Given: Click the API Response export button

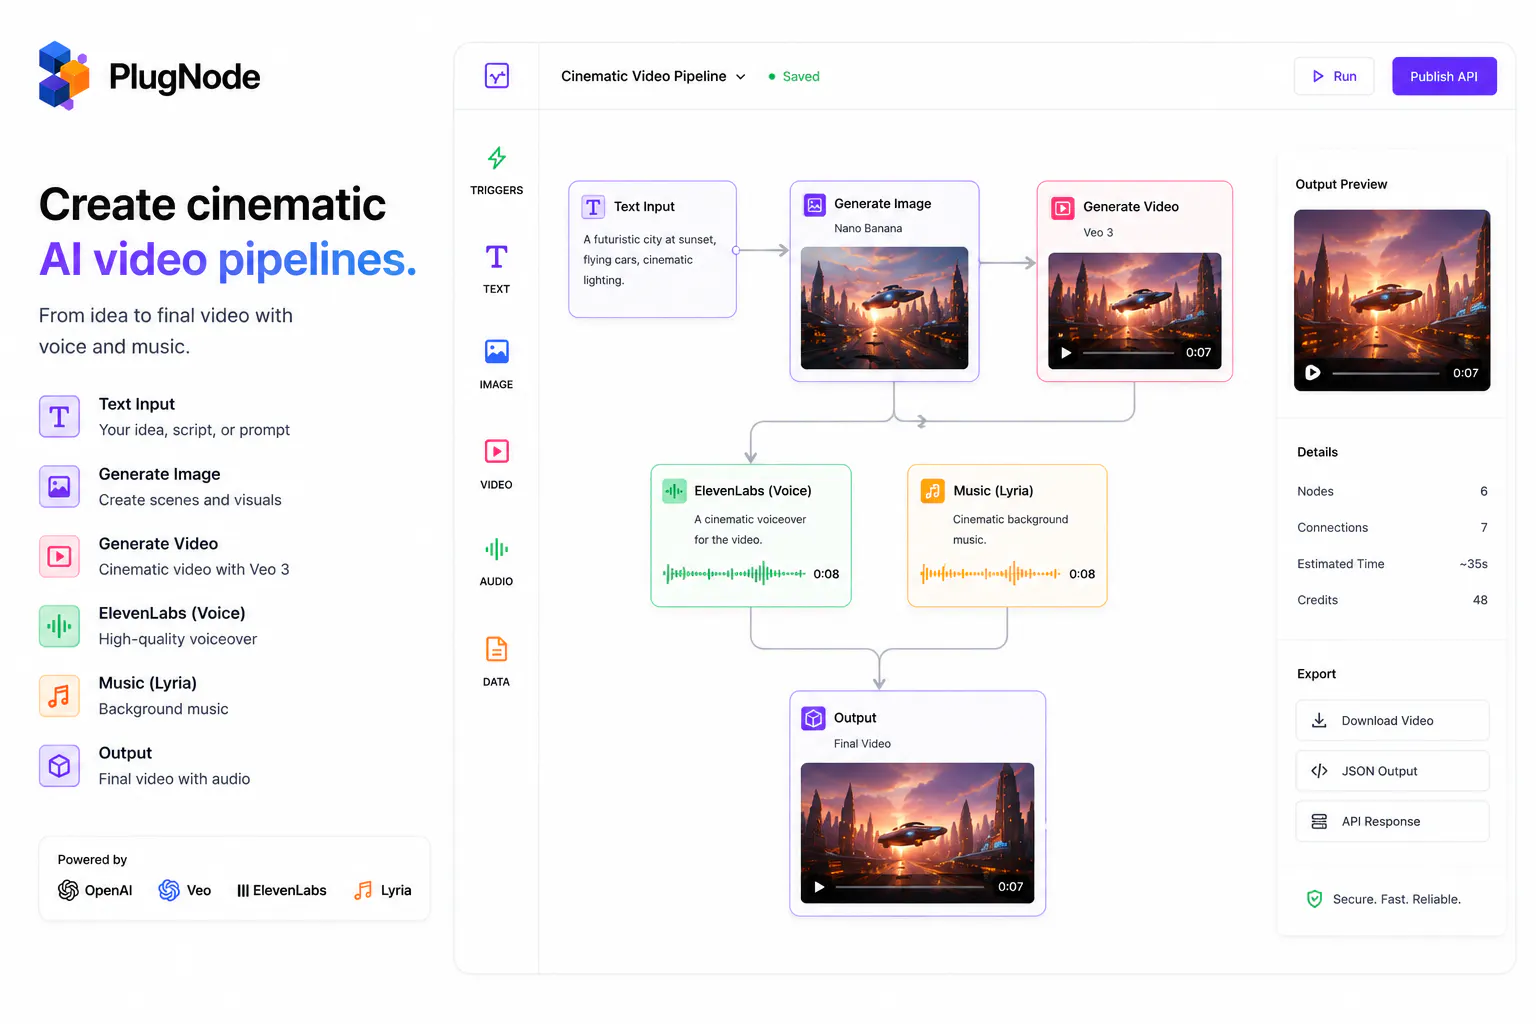Looking at the screenshot, I should click(x=1392, y=822).
